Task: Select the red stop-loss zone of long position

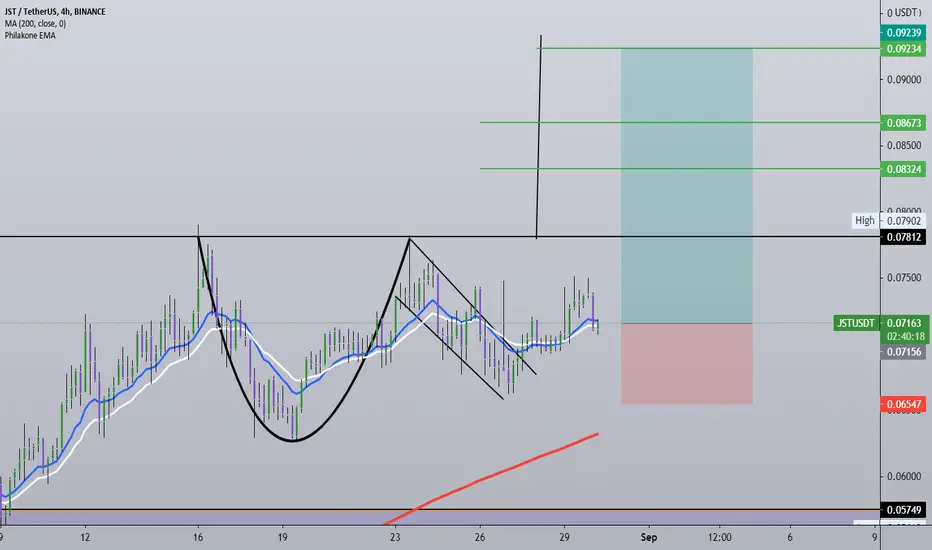Action: coord(687,364)
